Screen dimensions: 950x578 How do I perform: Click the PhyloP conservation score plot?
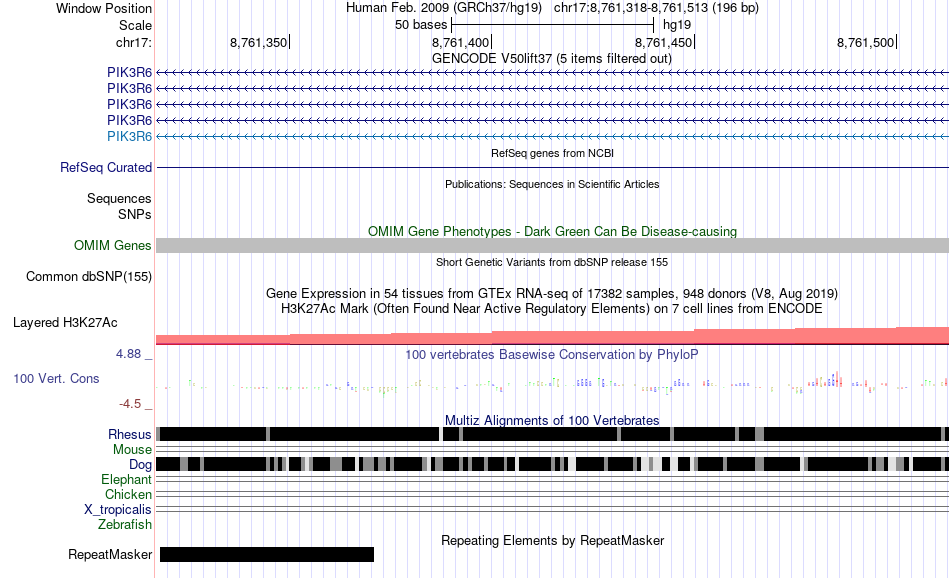coord(553,383)
